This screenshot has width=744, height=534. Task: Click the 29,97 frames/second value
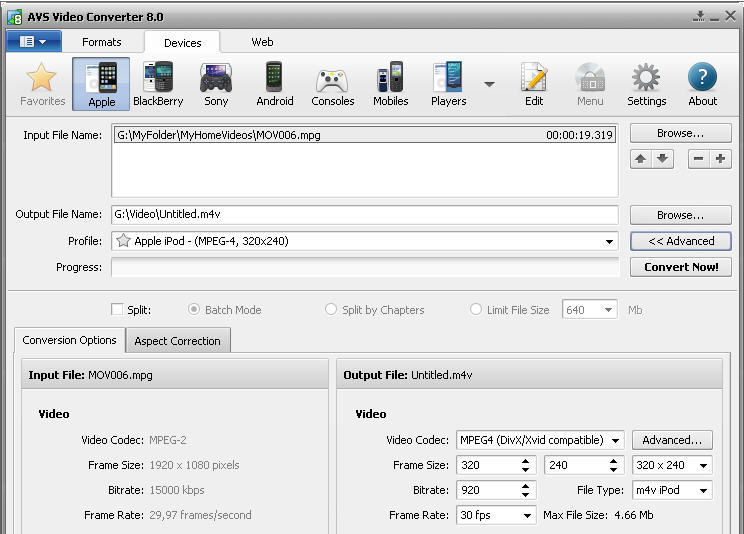[x=200, y=515]
